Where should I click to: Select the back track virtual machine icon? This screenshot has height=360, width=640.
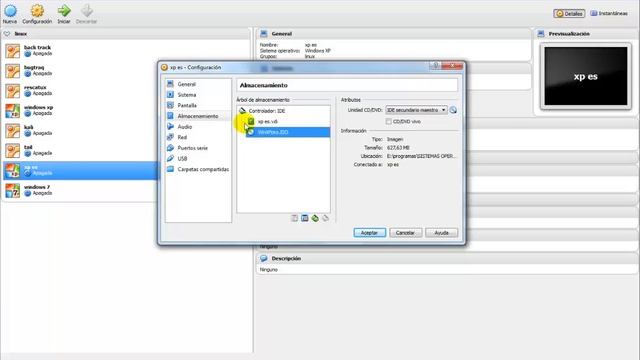click(x=12, y=51)
